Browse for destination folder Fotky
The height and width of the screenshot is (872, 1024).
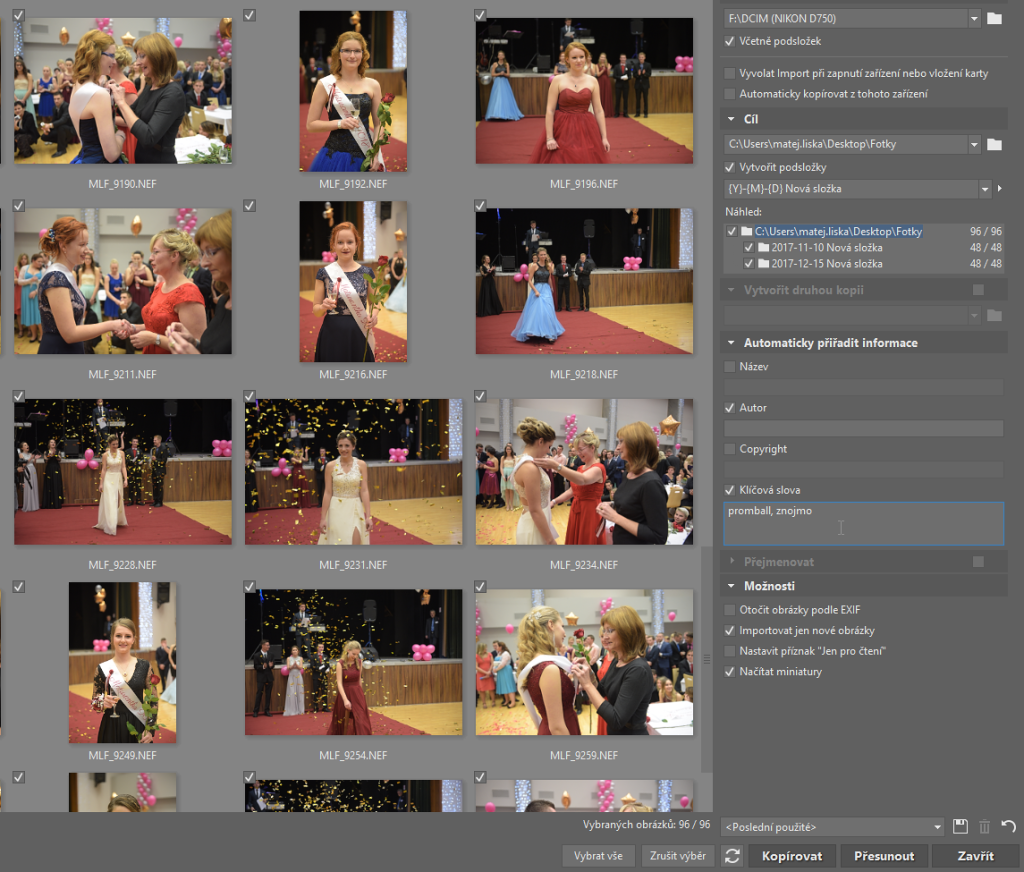(994, 144)
